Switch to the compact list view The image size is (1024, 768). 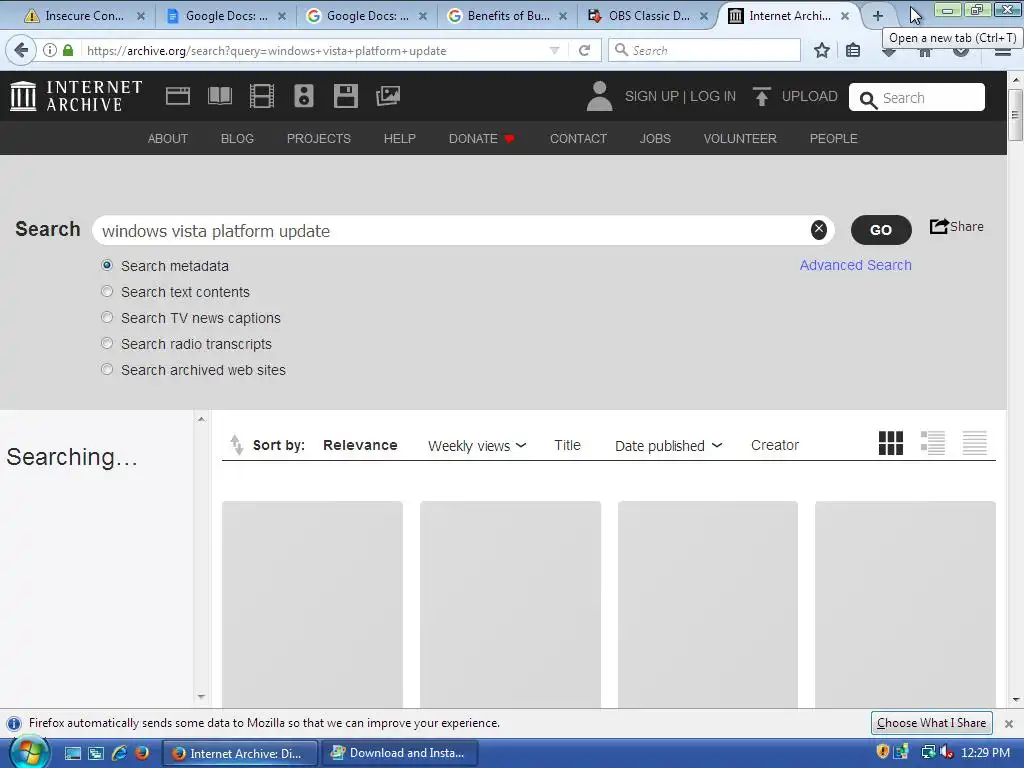pos(974,443)
